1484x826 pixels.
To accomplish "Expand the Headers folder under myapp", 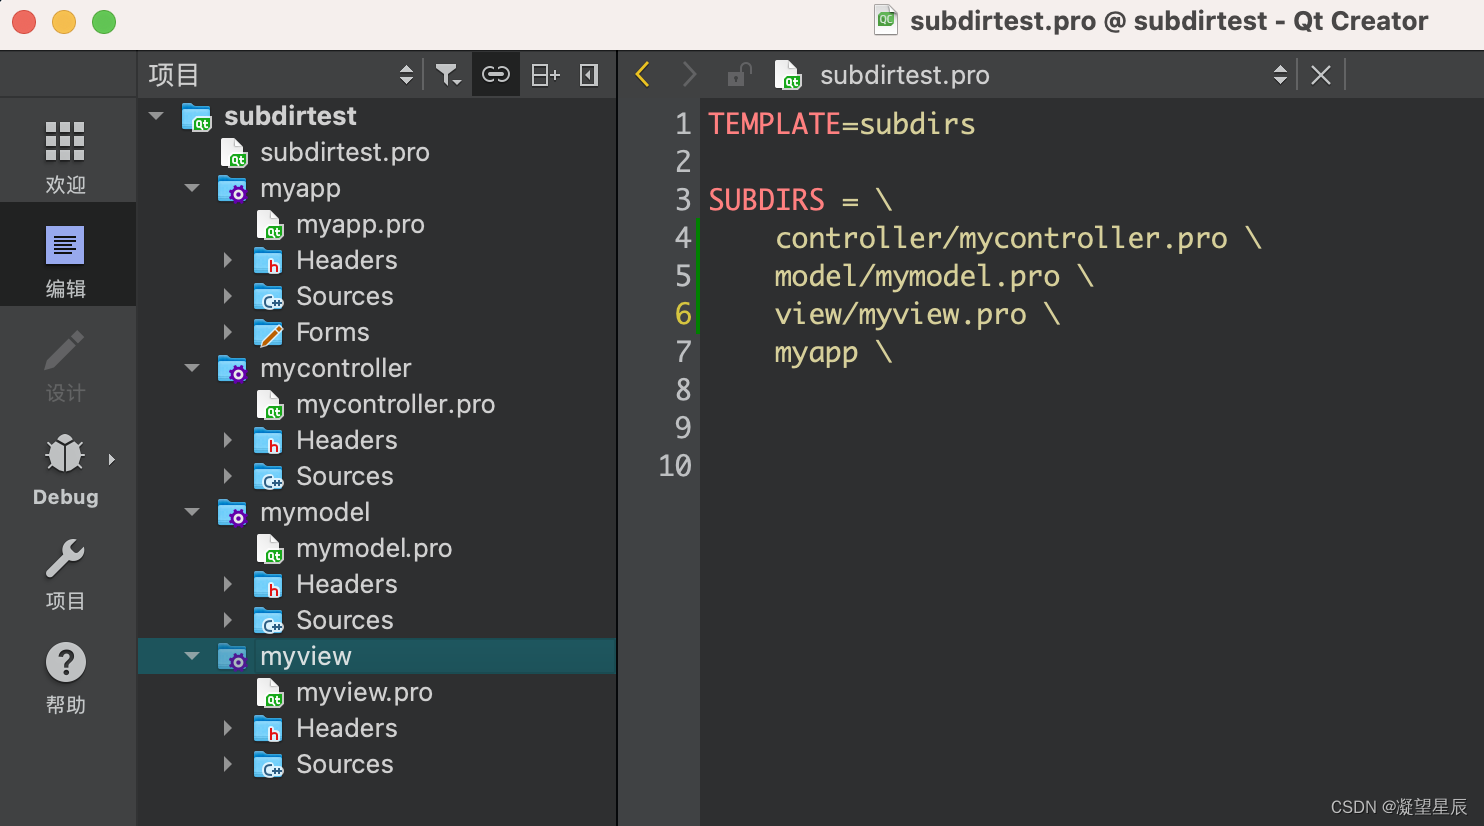I will [x=228, y=260].
